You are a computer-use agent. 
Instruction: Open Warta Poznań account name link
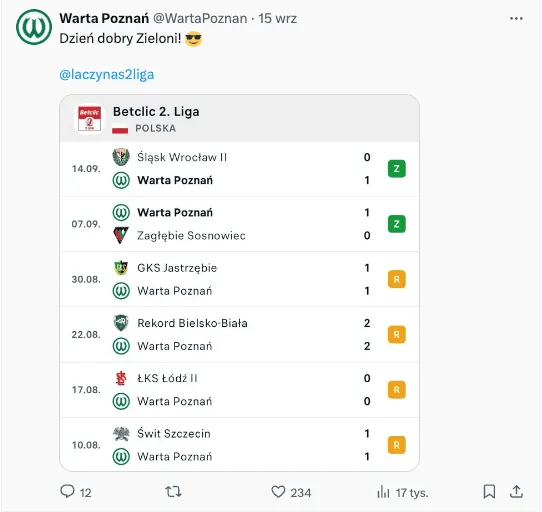[x=104, y=18]
